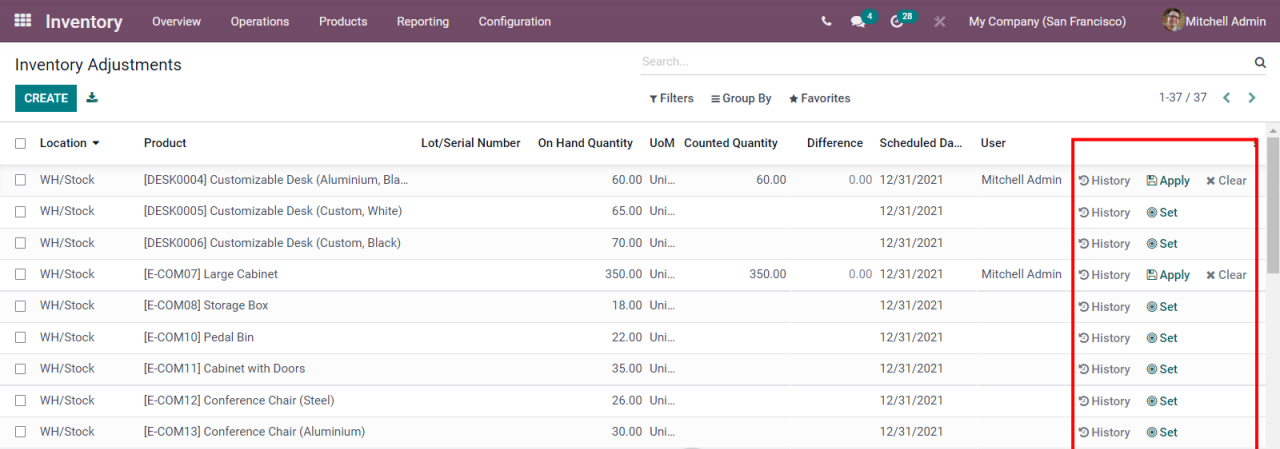This screenshot has height=449, width=1280.
Task: Open the Operations menu
Action: click(x=260, y=21)
